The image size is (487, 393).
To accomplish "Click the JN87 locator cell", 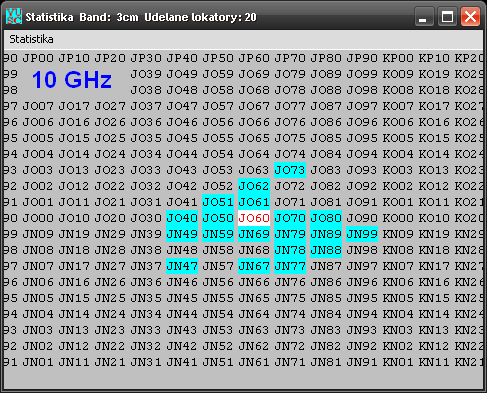I will point(326,266).
